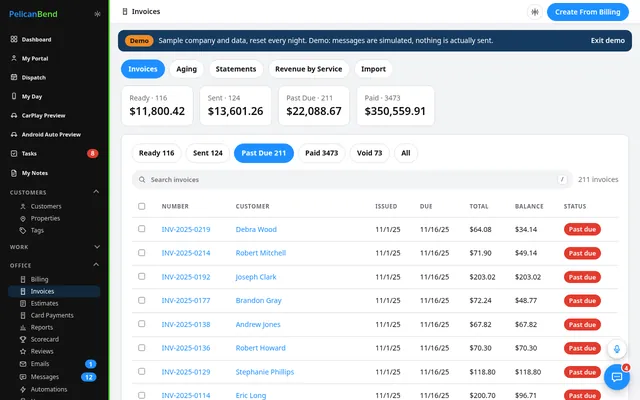Click the Search invoices field
Image resolution: width=640 pixels, height=400 pixels.
352,180
